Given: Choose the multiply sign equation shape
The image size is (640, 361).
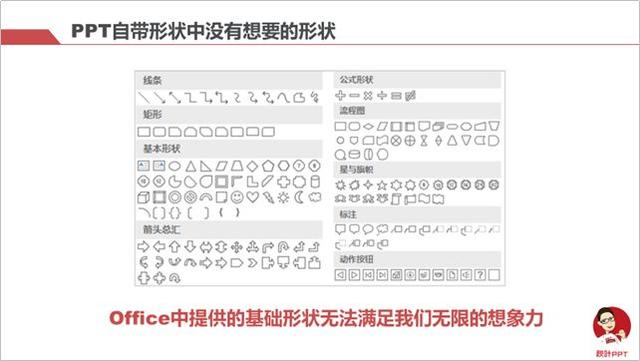Looking at the screenshot, I should (368, 96).
